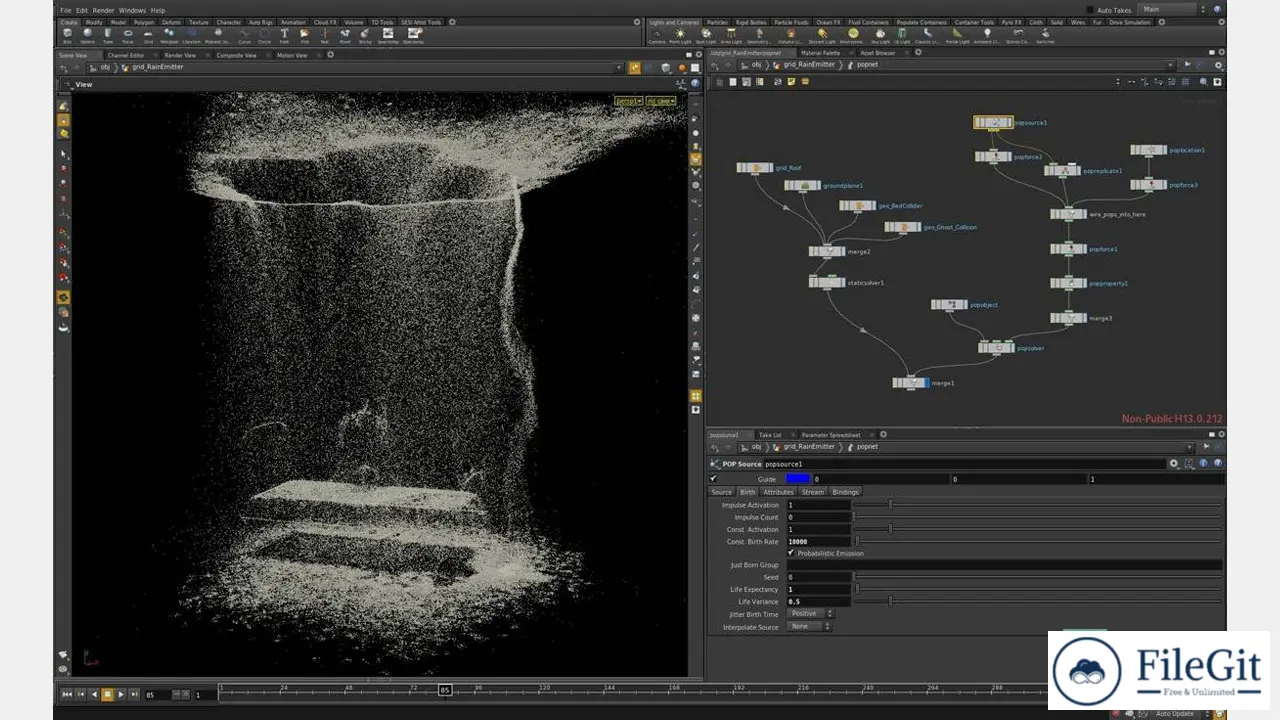This screenshot has width=1280, height=720.
Task: Select the Sphere shelf tool
Action: (x=87, y=35)
